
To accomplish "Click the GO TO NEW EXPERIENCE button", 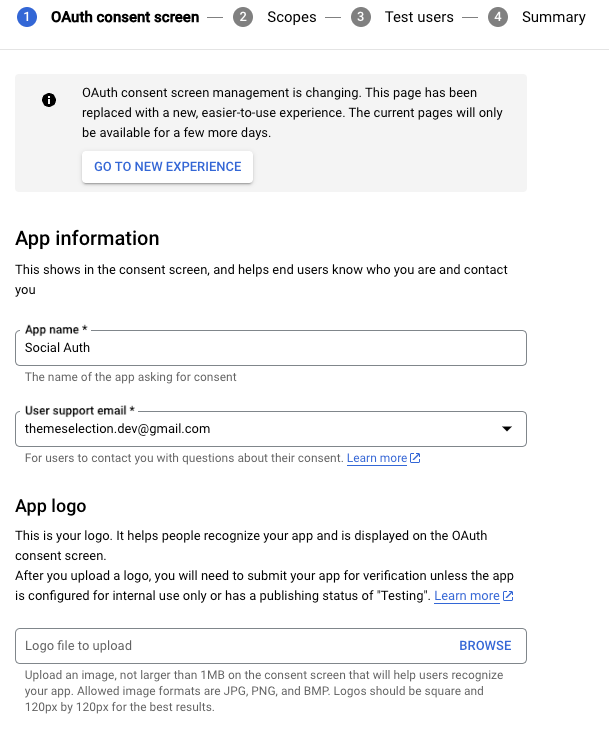I will pos(168,167).
